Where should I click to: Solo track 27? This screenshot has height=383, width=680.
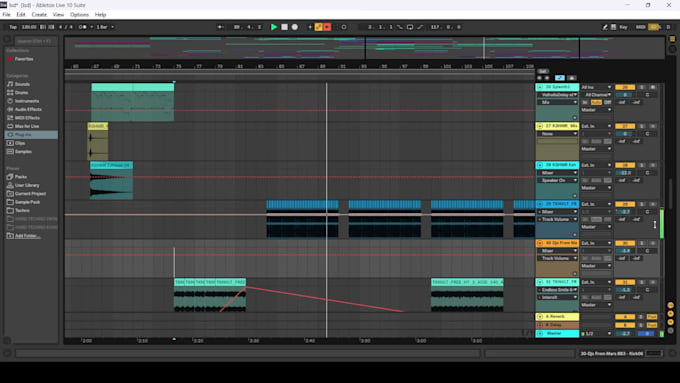pyautogui.click(x=642, y=126)
